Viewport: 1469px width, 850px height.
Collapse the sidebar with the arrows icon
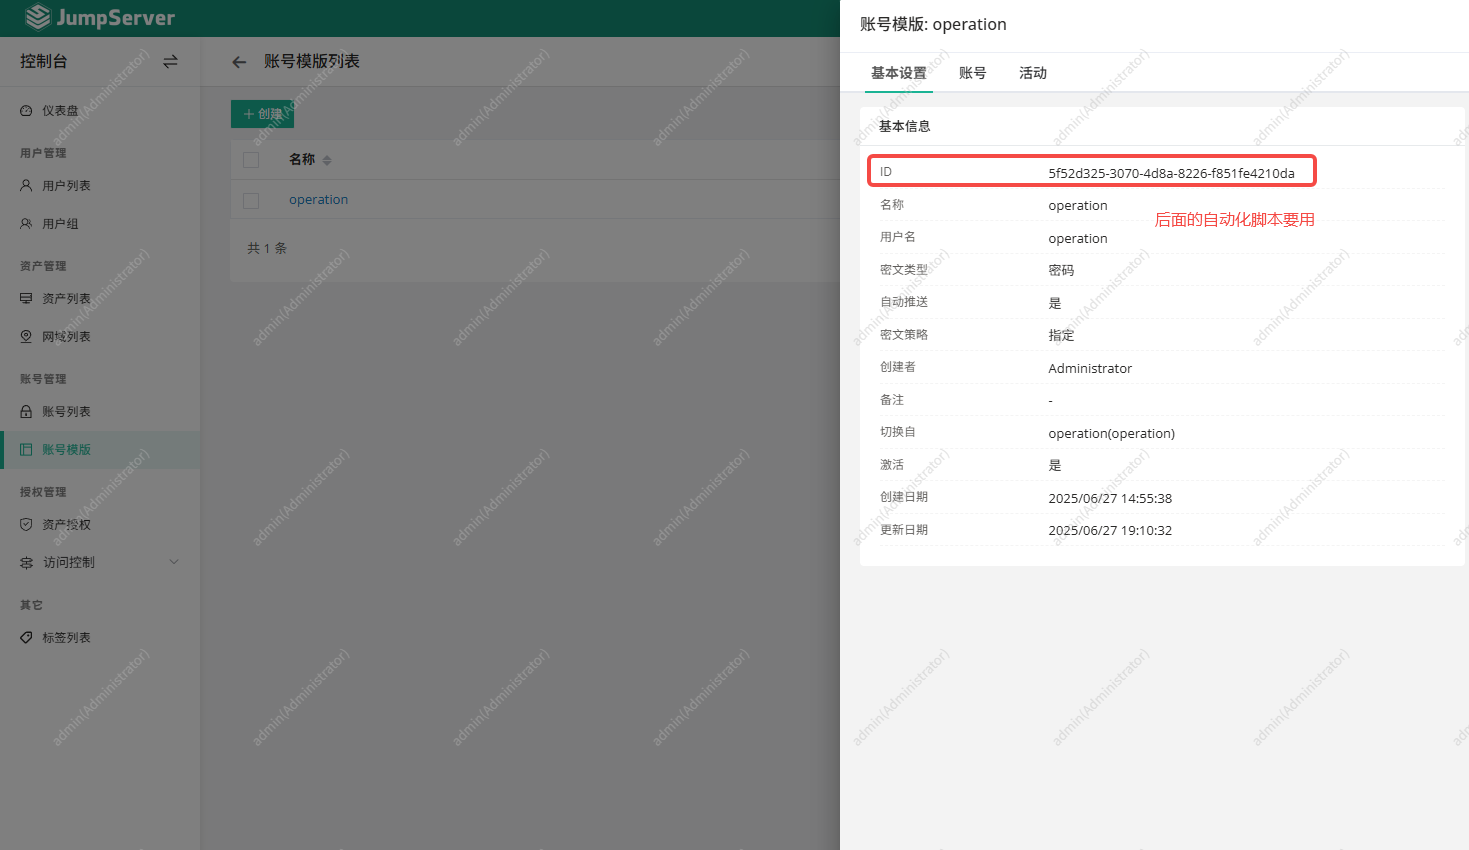(170, 61)
